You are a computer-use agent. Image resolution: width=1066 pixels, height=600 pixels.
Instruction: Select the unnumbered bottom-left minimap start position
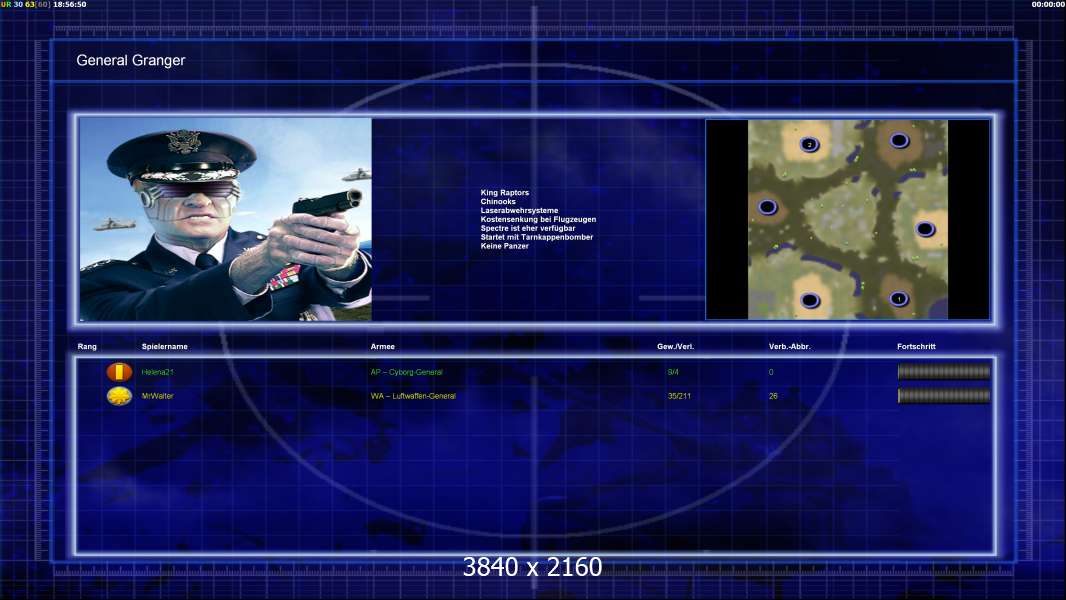click(x=810, y=300)
